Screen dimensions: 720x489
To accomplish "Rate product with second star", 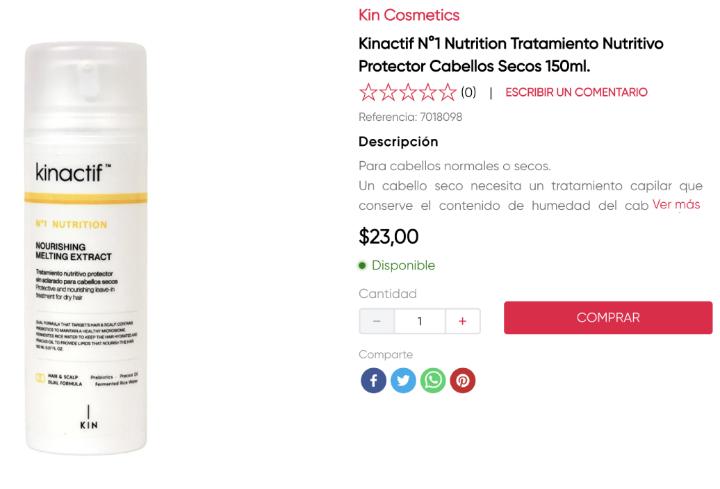I will point(388,92).
